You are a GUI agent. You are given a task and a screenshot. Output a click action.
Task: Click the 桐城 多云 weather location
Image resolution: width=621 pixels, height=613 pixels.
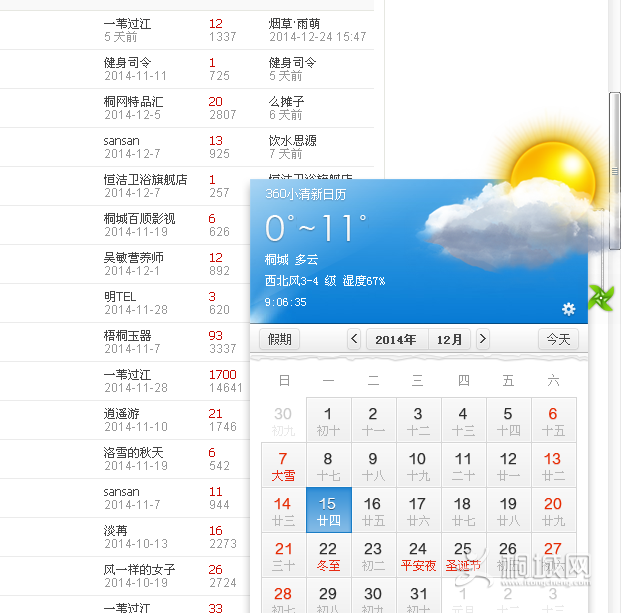point(291,259)
